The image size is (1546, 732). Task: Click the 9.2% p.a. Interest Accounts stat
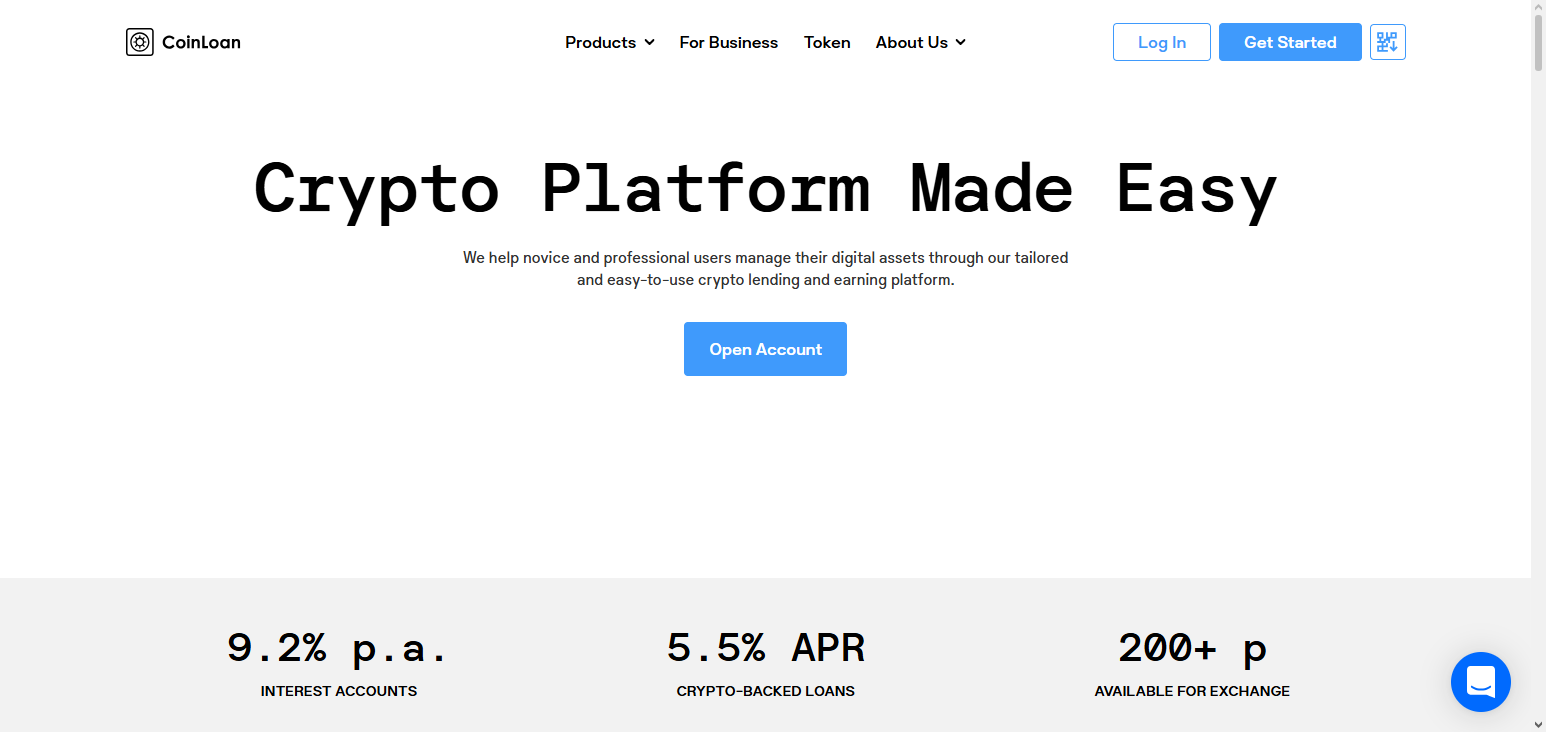(x=338, y=662)
